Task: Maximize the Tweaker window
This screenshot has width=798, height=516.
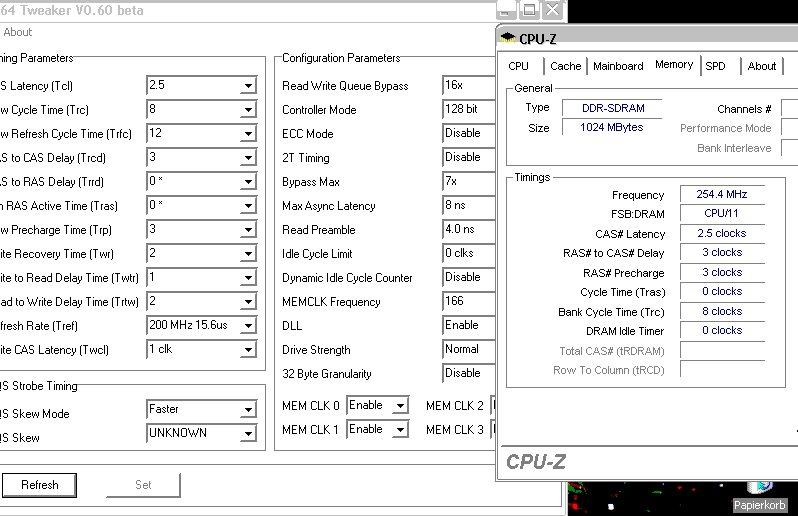Action: (x=529, y=10)
